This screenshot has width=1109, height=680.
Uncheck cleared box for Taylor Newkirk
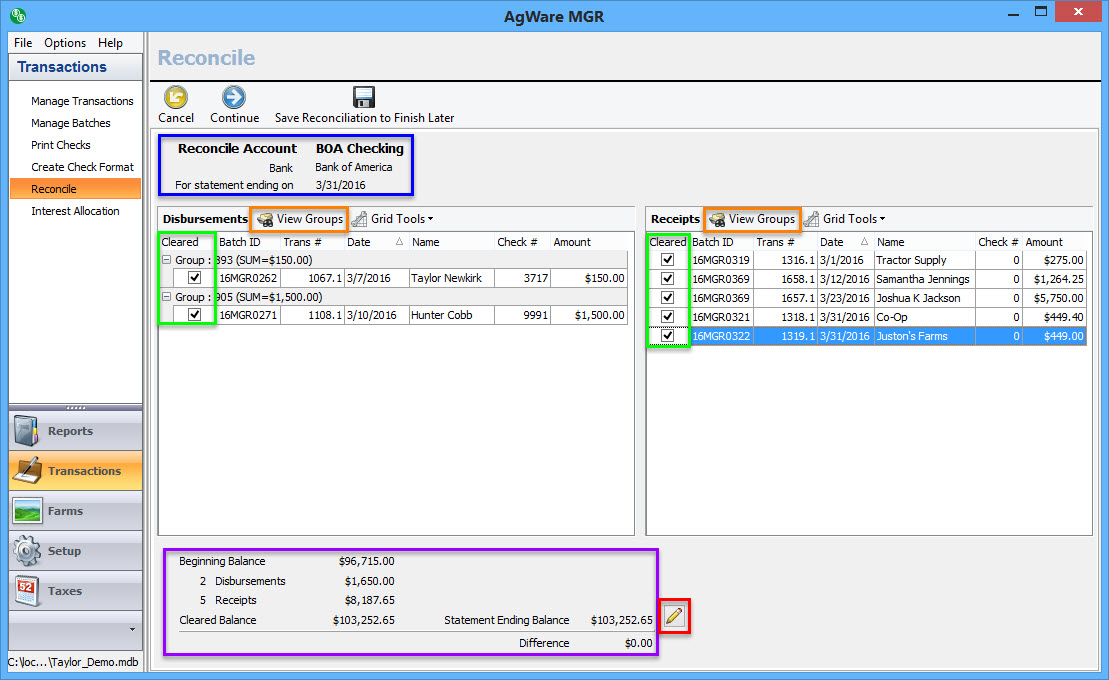pos(195,278)
